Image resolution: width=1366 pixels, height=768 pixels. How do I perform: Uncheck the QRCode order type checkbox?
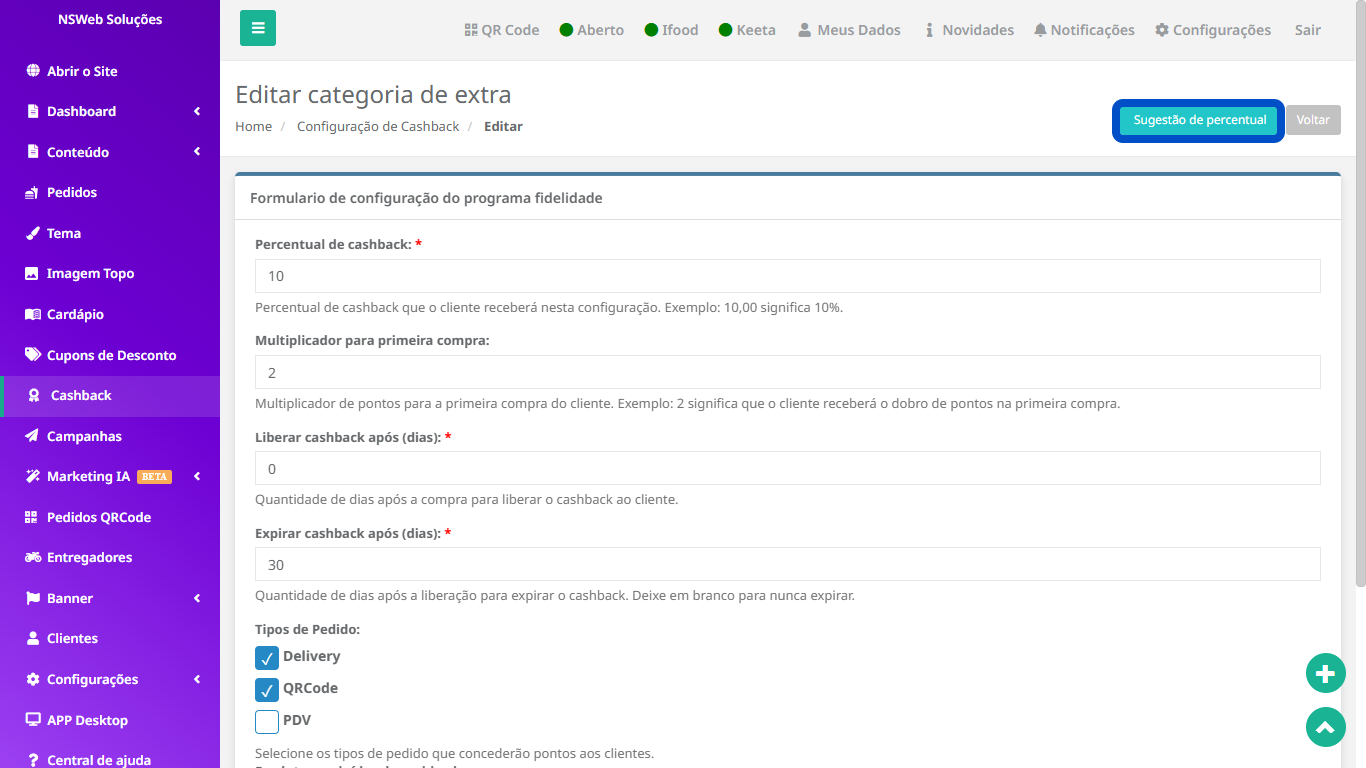point(267,690)
